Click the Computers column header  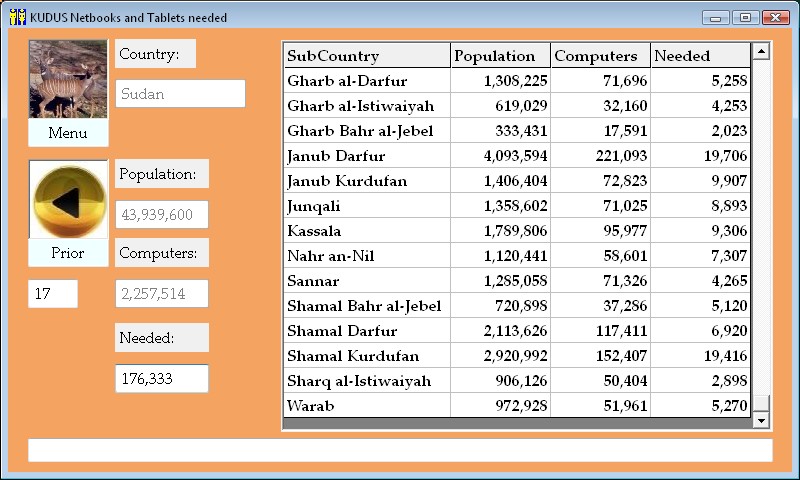point(600,56)
